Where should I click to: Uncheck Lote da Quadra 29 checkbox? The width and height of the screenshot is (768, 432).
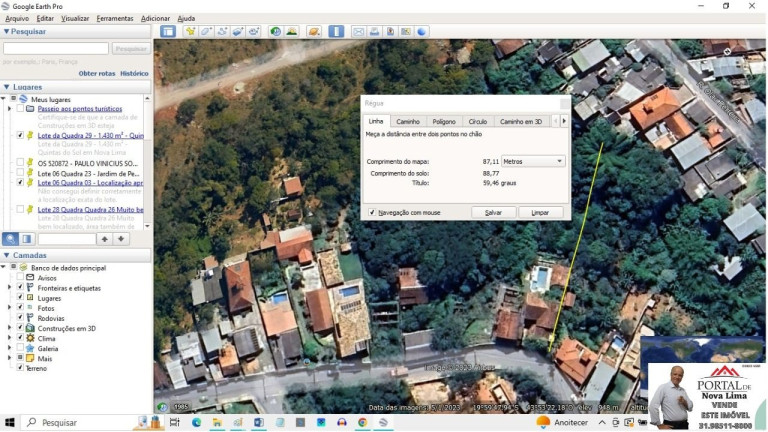coord(20,135)
